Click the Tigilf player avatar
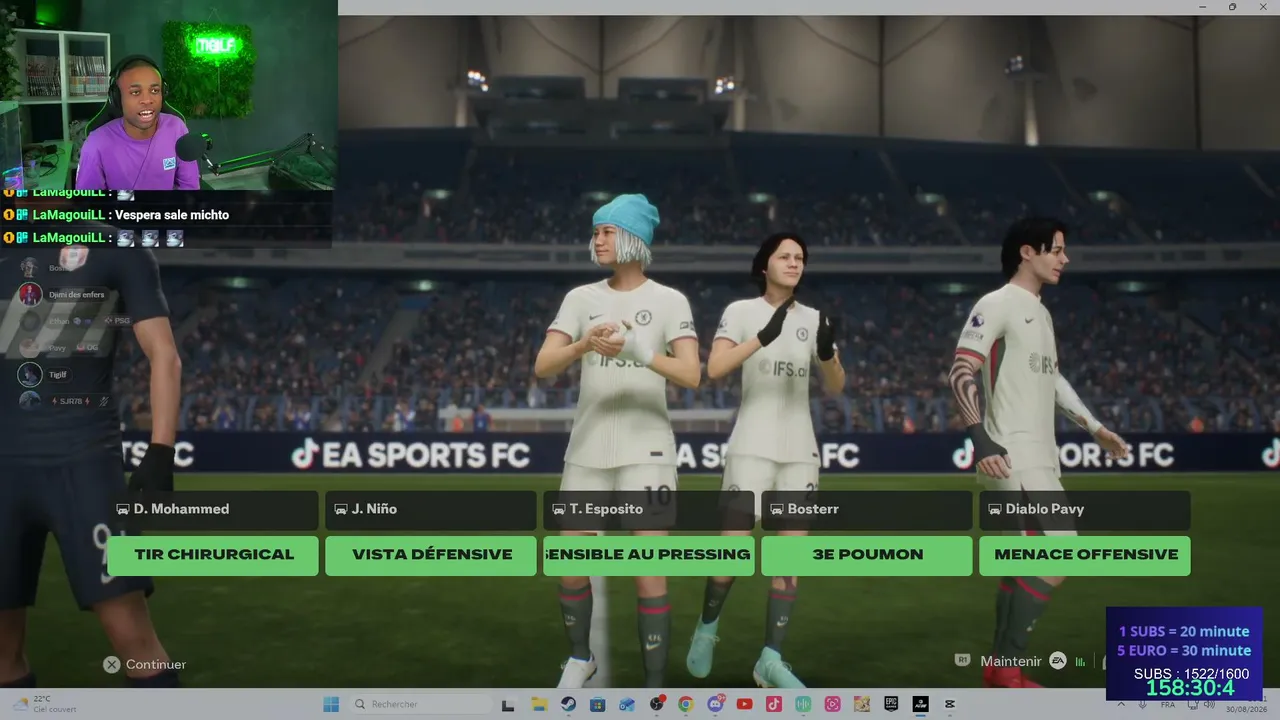The width and height of the screenshot is (1280, 720). coord(30,374)
